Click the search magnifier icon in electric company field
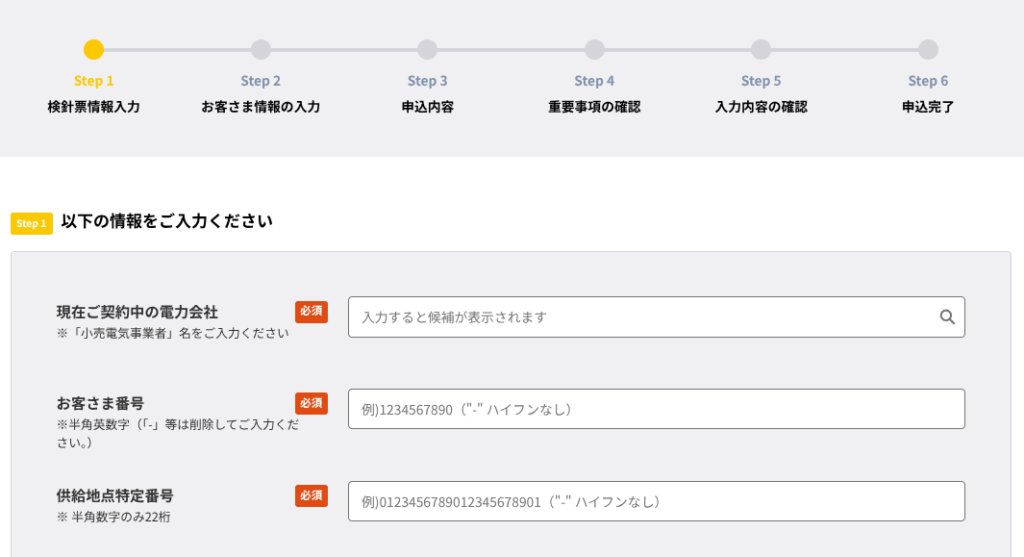The width and height of the screenshot is (1024, 557). pyautogui.click(x=947, y=317)
